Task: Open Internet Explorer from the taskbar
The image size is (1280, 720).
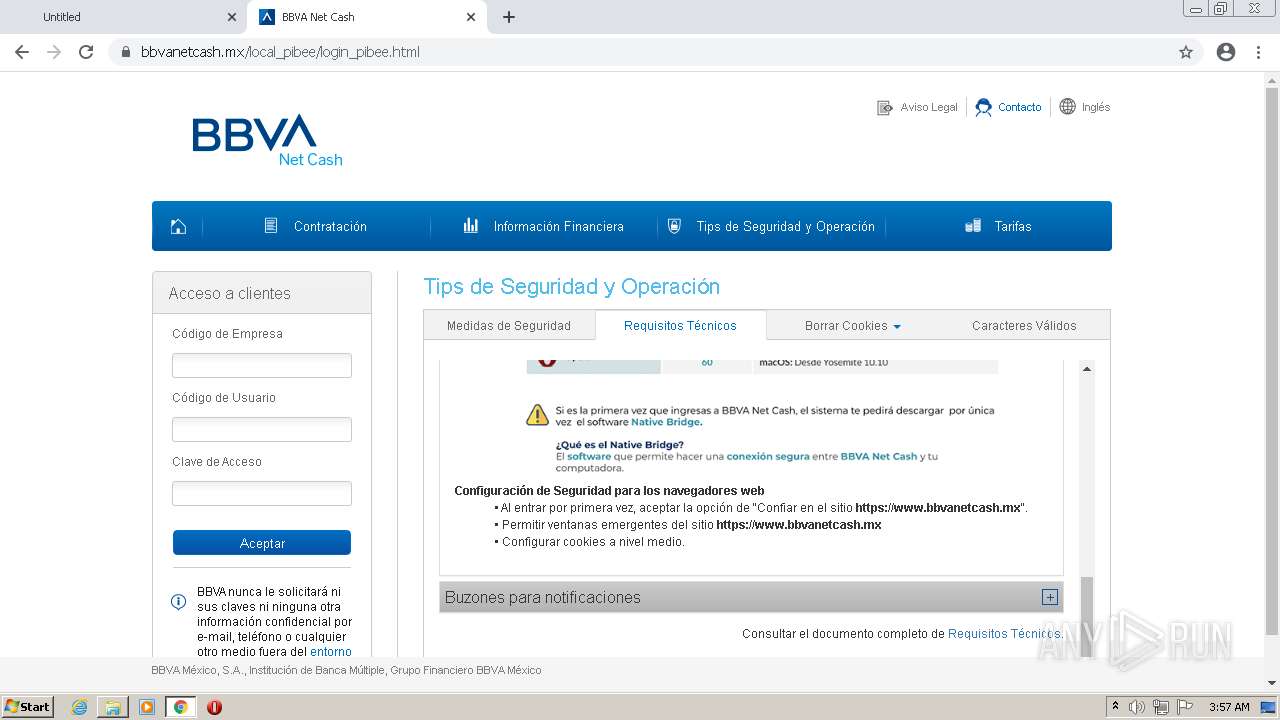Action: [x=79, y=707]
